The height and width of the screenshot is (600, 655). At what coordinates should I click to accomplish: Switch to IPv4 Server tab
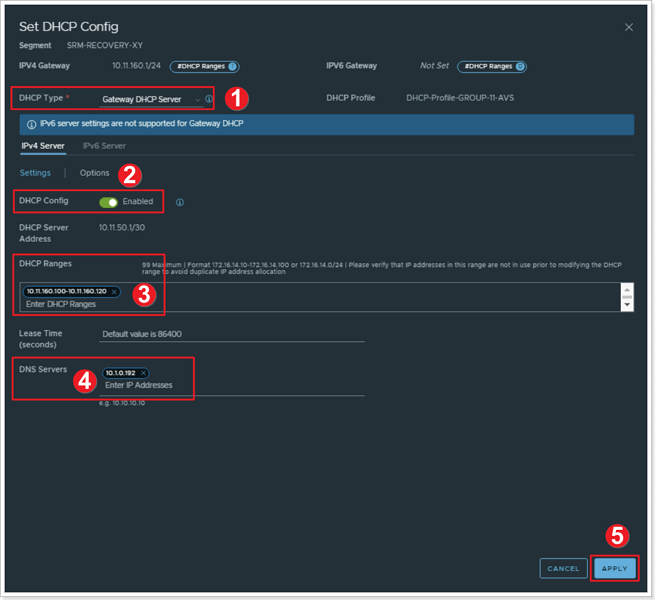click(43, 146)
